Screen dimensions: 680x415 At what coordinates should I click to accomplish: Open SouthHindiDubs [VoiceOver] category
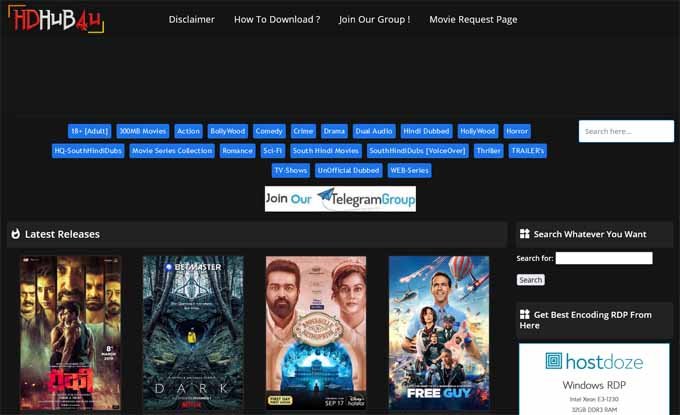[x=418, y=151]
